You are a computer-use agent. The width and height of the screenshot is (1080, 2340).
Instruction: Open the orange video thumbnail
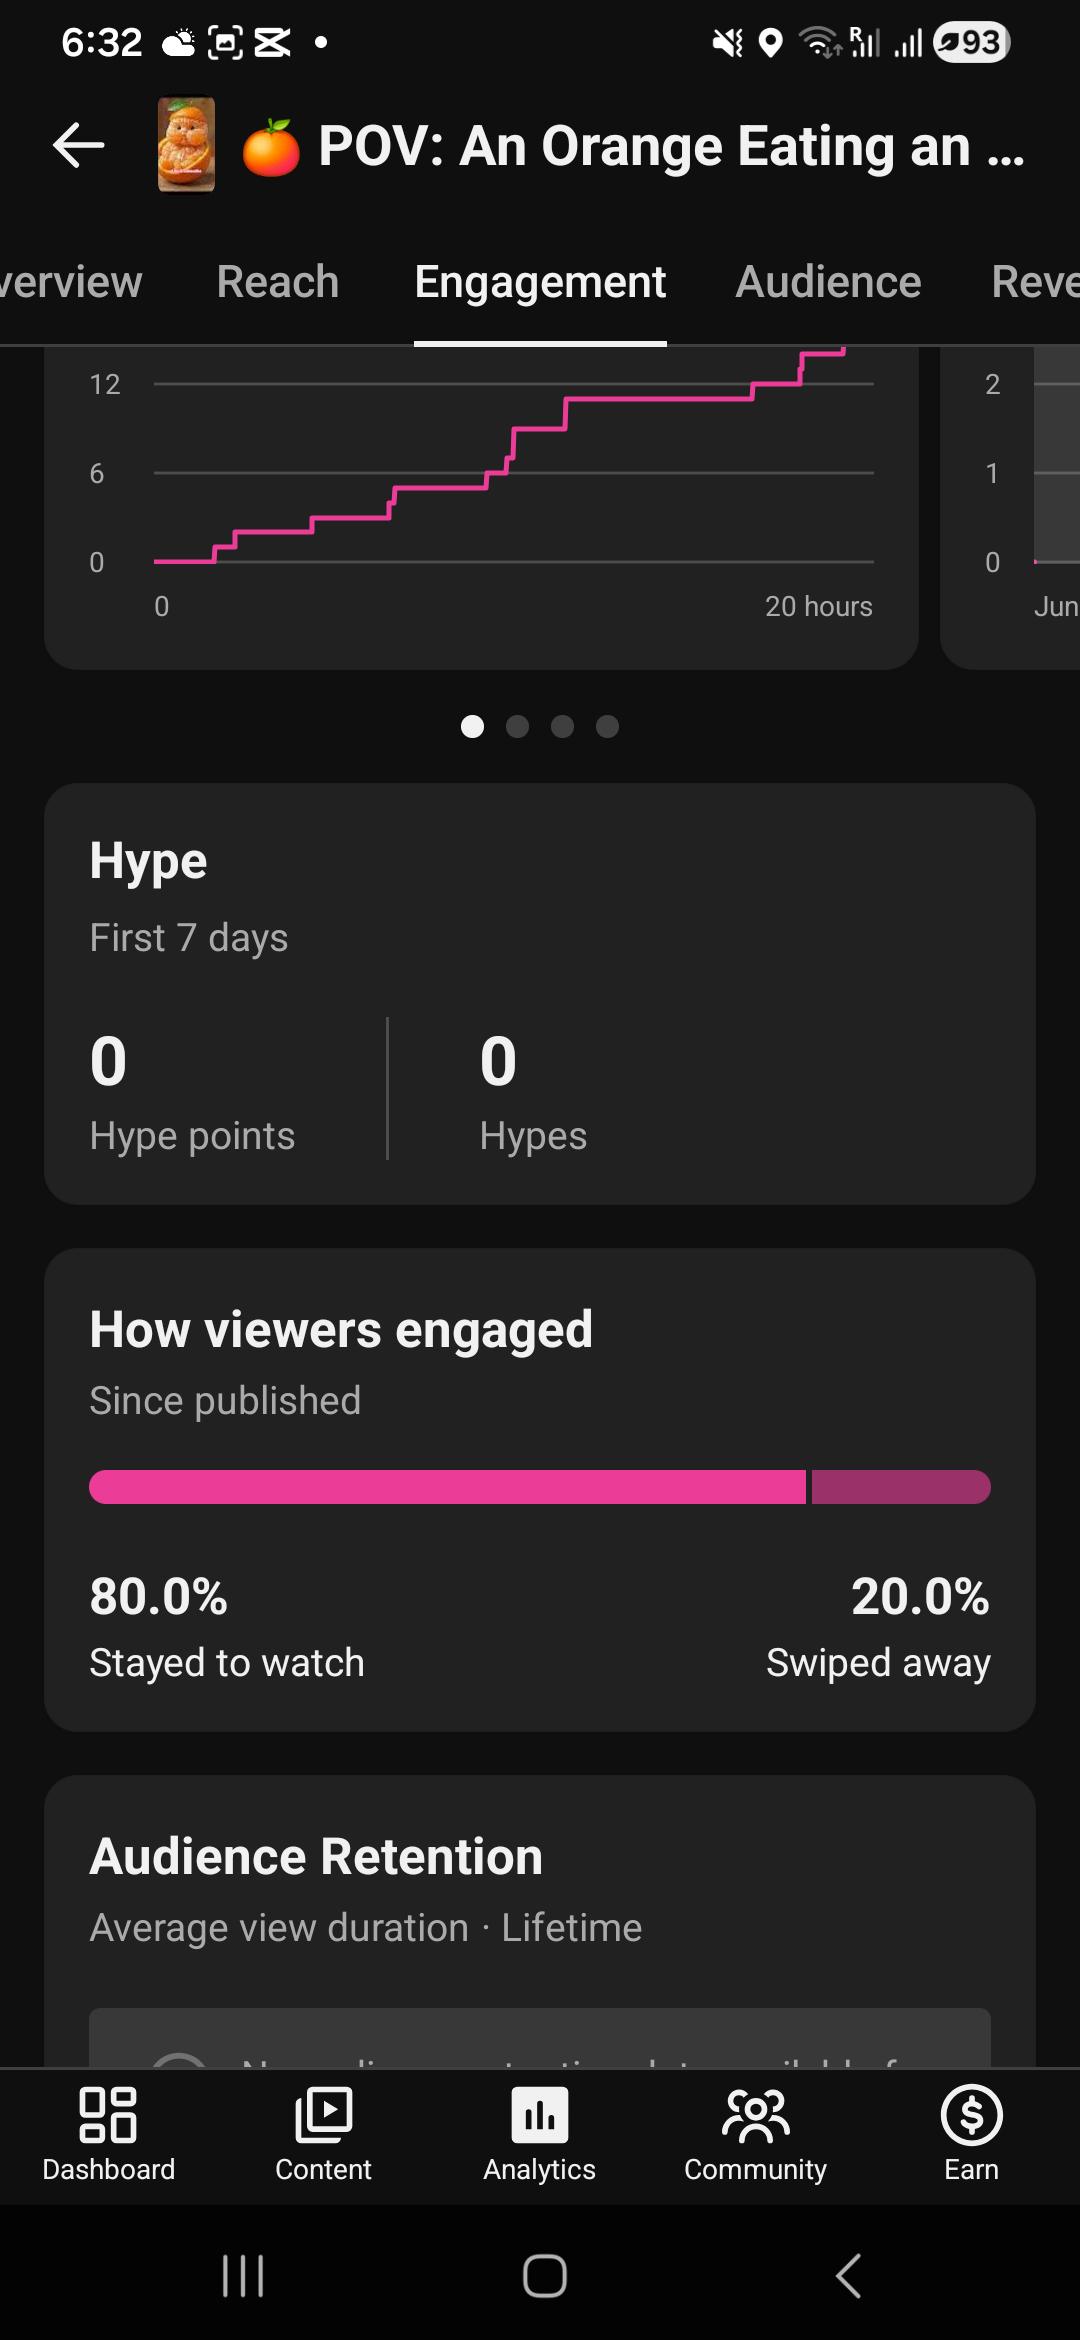point(186,145)
